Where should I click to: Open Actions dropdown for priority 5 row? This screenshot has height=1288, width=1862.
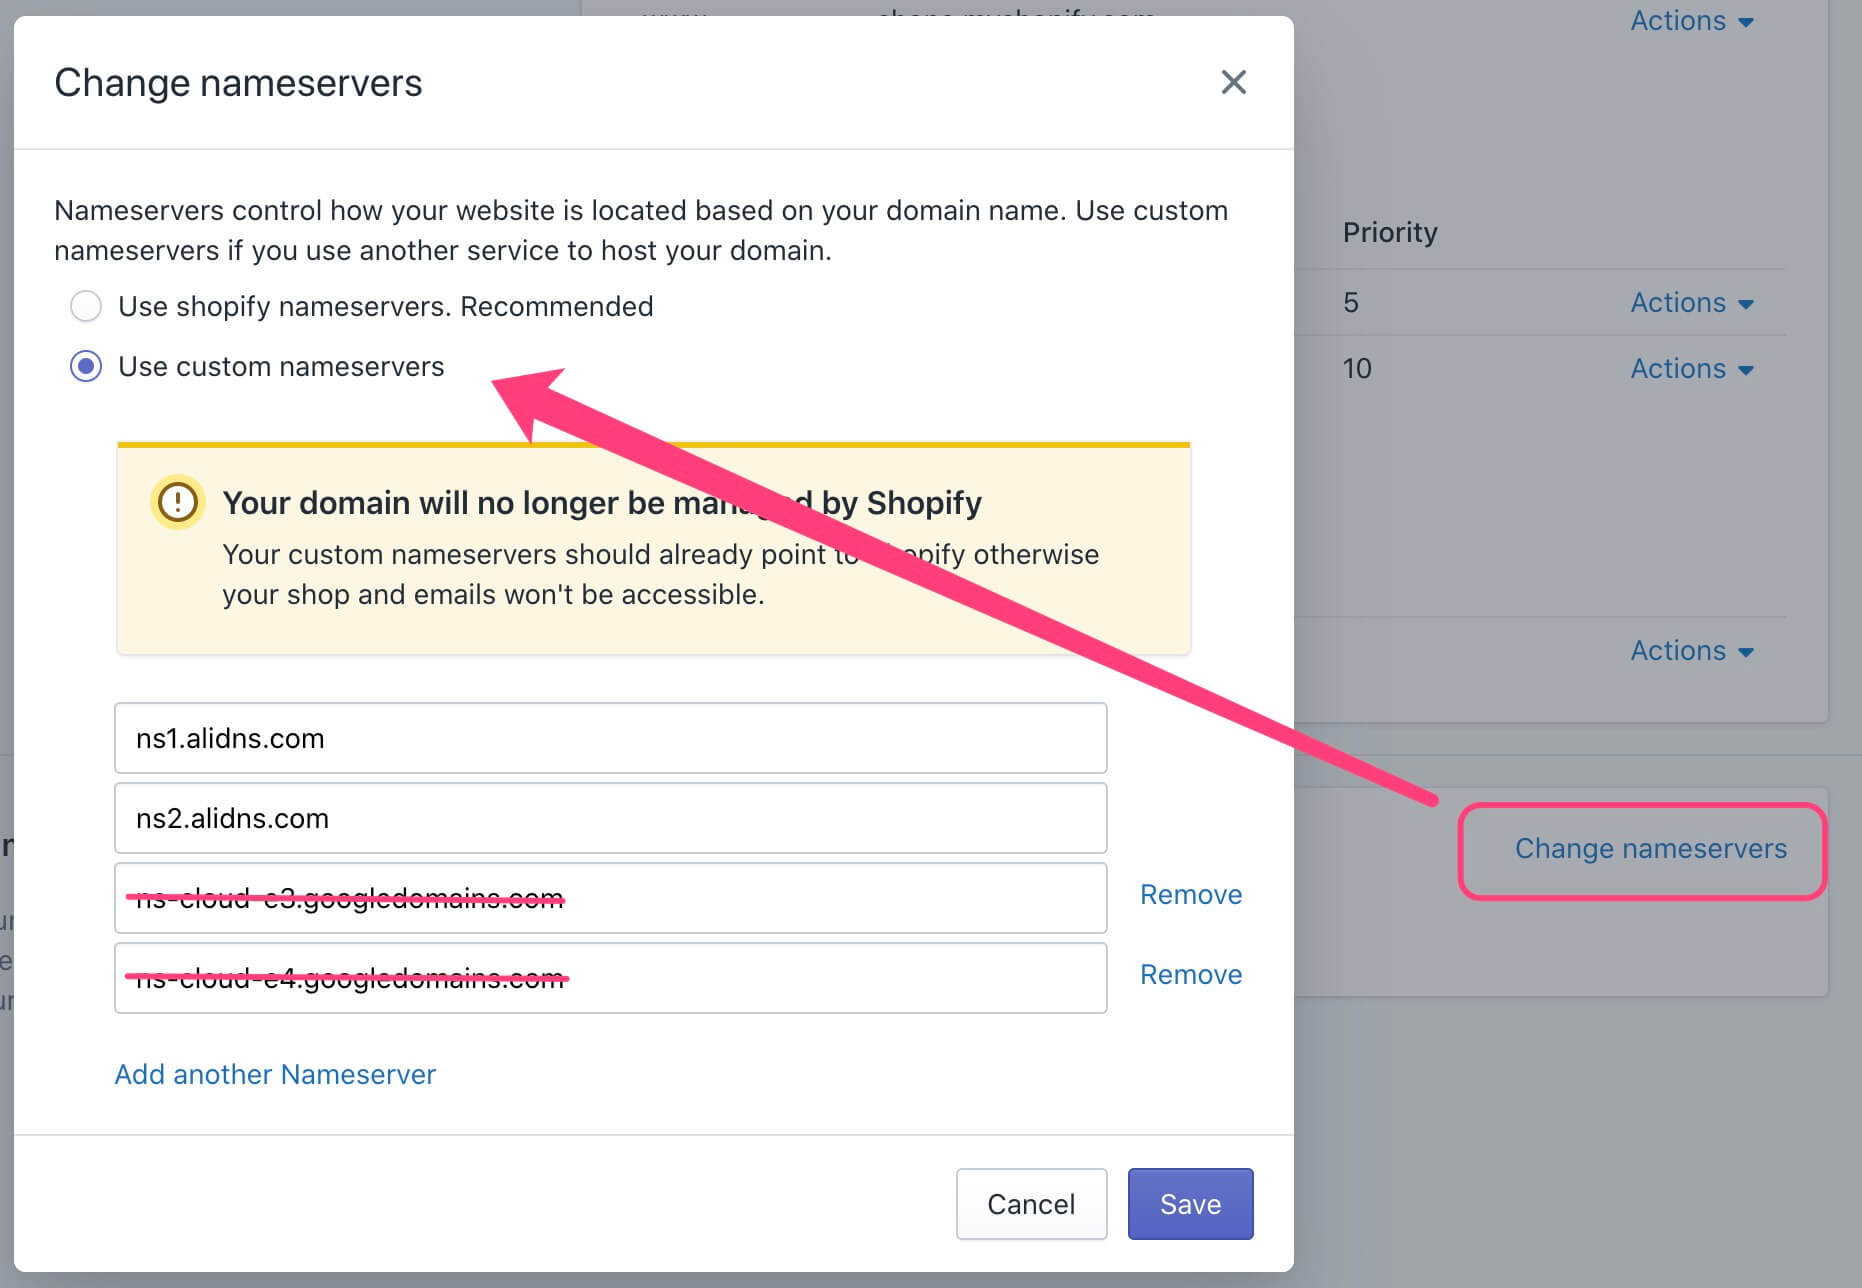[1692, 302]
